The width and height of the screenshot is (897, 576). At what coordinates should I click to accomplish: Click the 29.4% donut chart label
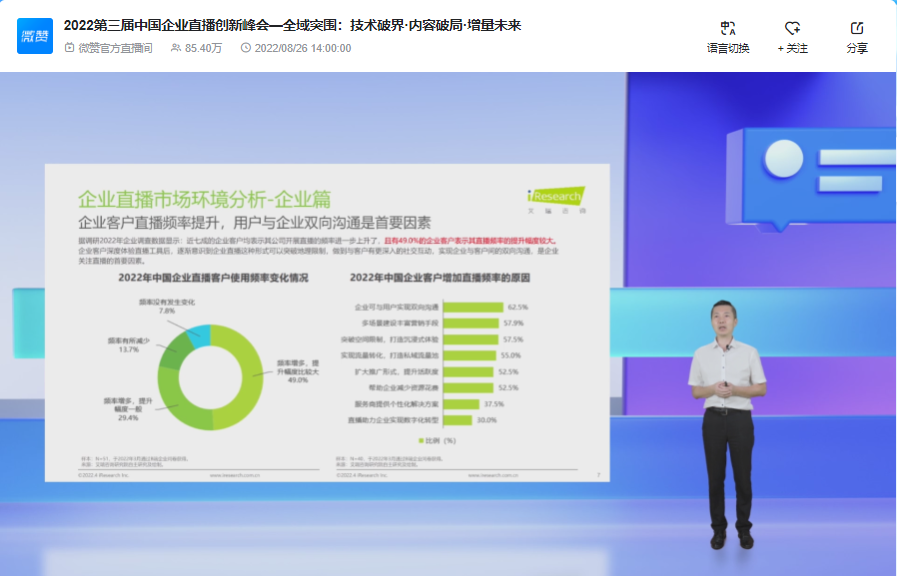pyautogui.click(x=128, y=418)
